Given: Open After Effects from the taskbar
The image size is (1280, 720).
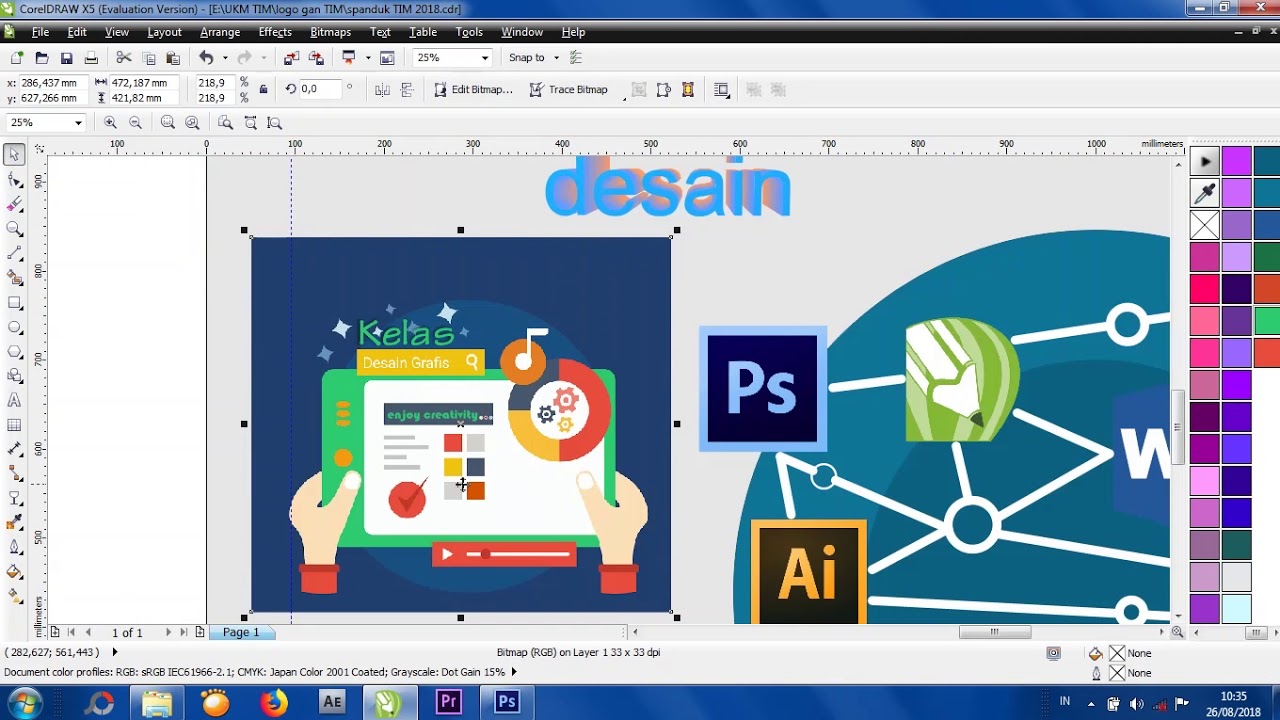Looking at the screenshot, I should (332, 703).
